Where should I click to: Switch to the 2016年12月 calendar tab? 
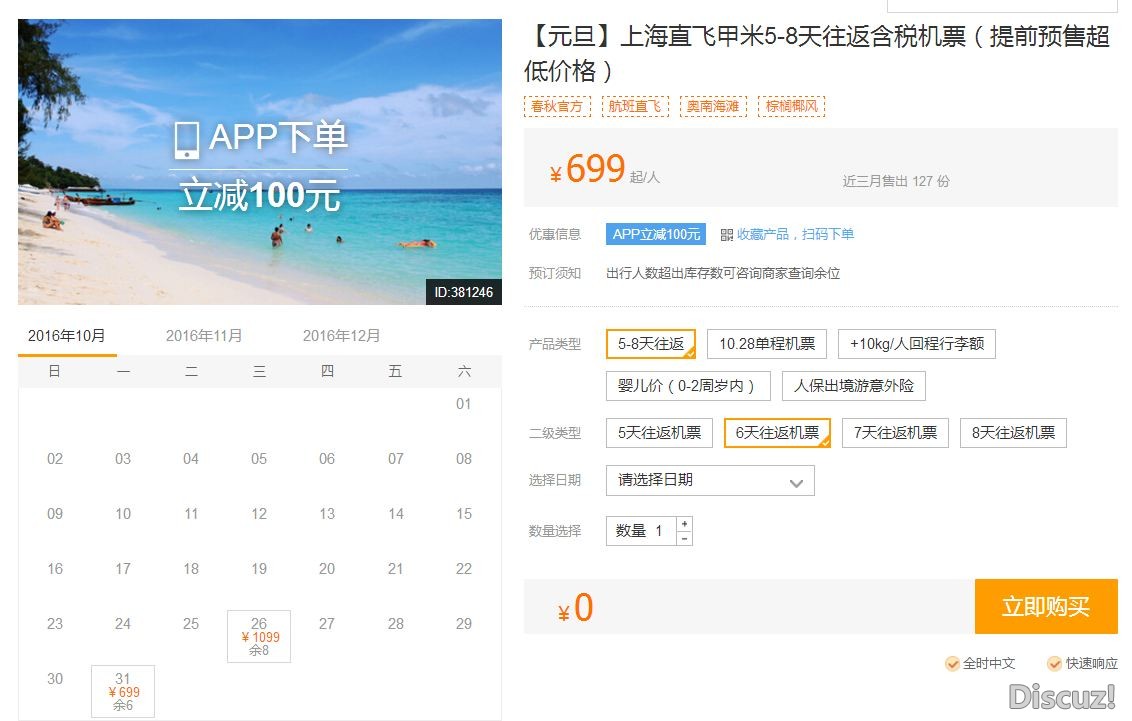coord(341,336)
